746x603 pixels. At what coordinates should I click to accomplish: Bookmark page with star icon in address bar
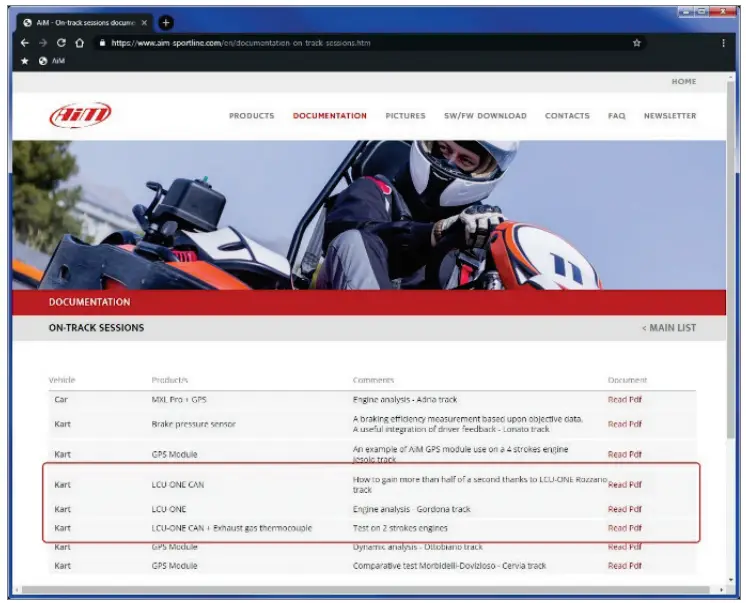pyautogui.click(x=637, y=43)
